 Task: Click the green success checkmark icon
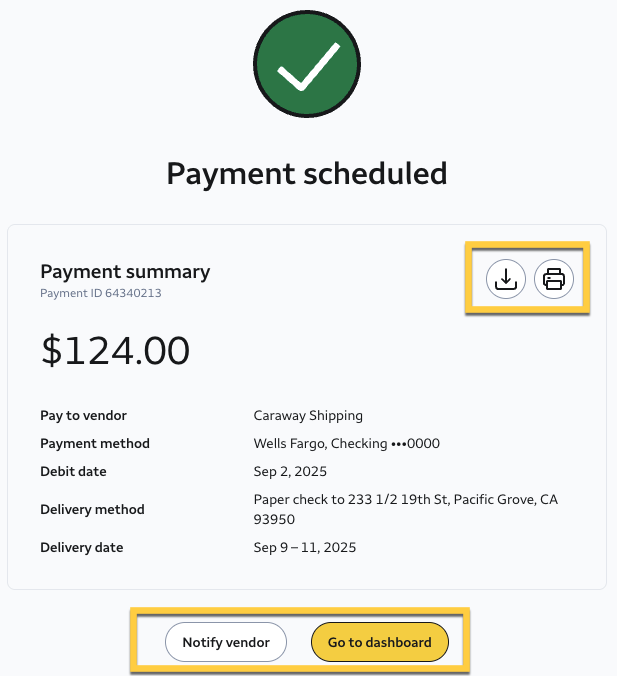click(x=306, y=71)
